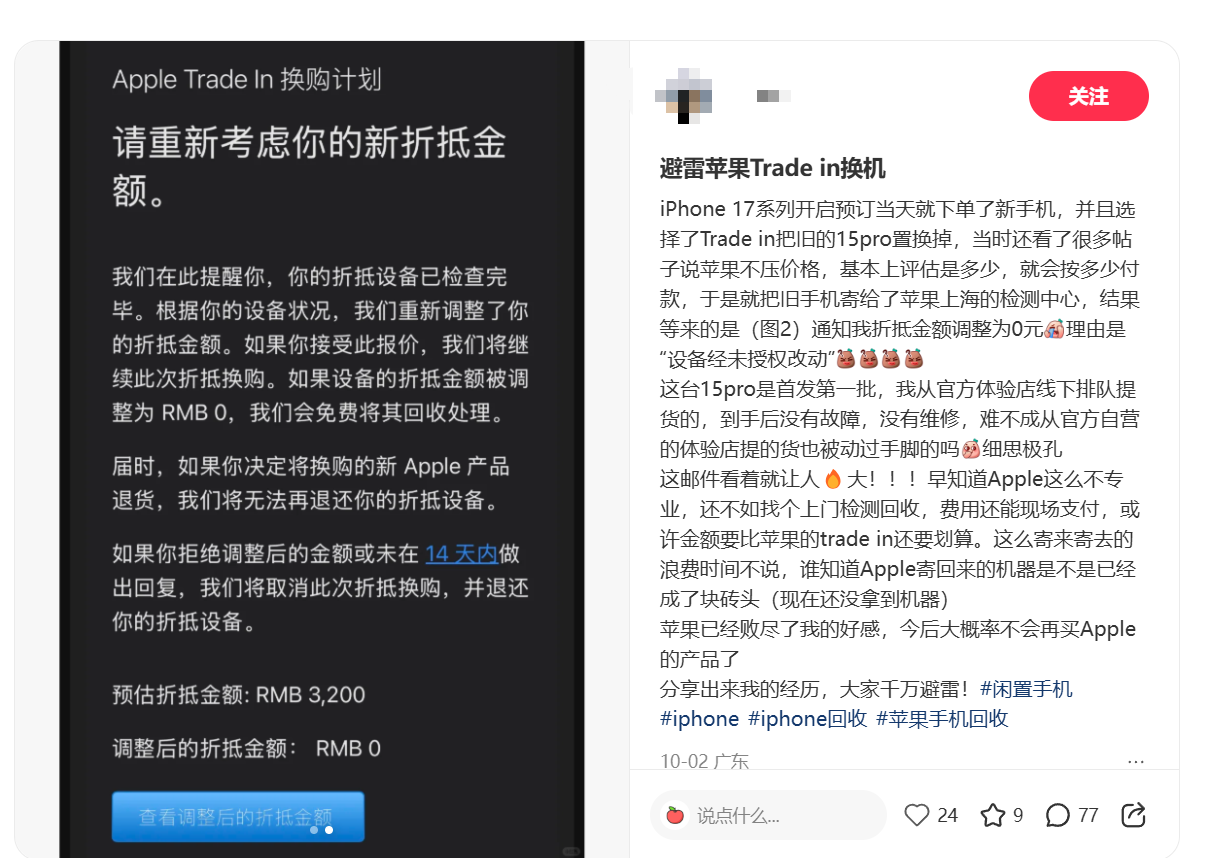Viewport: 1220px width, 858px height.
Task: Open comments via speech bubble icon
Action: [1057, 816]
